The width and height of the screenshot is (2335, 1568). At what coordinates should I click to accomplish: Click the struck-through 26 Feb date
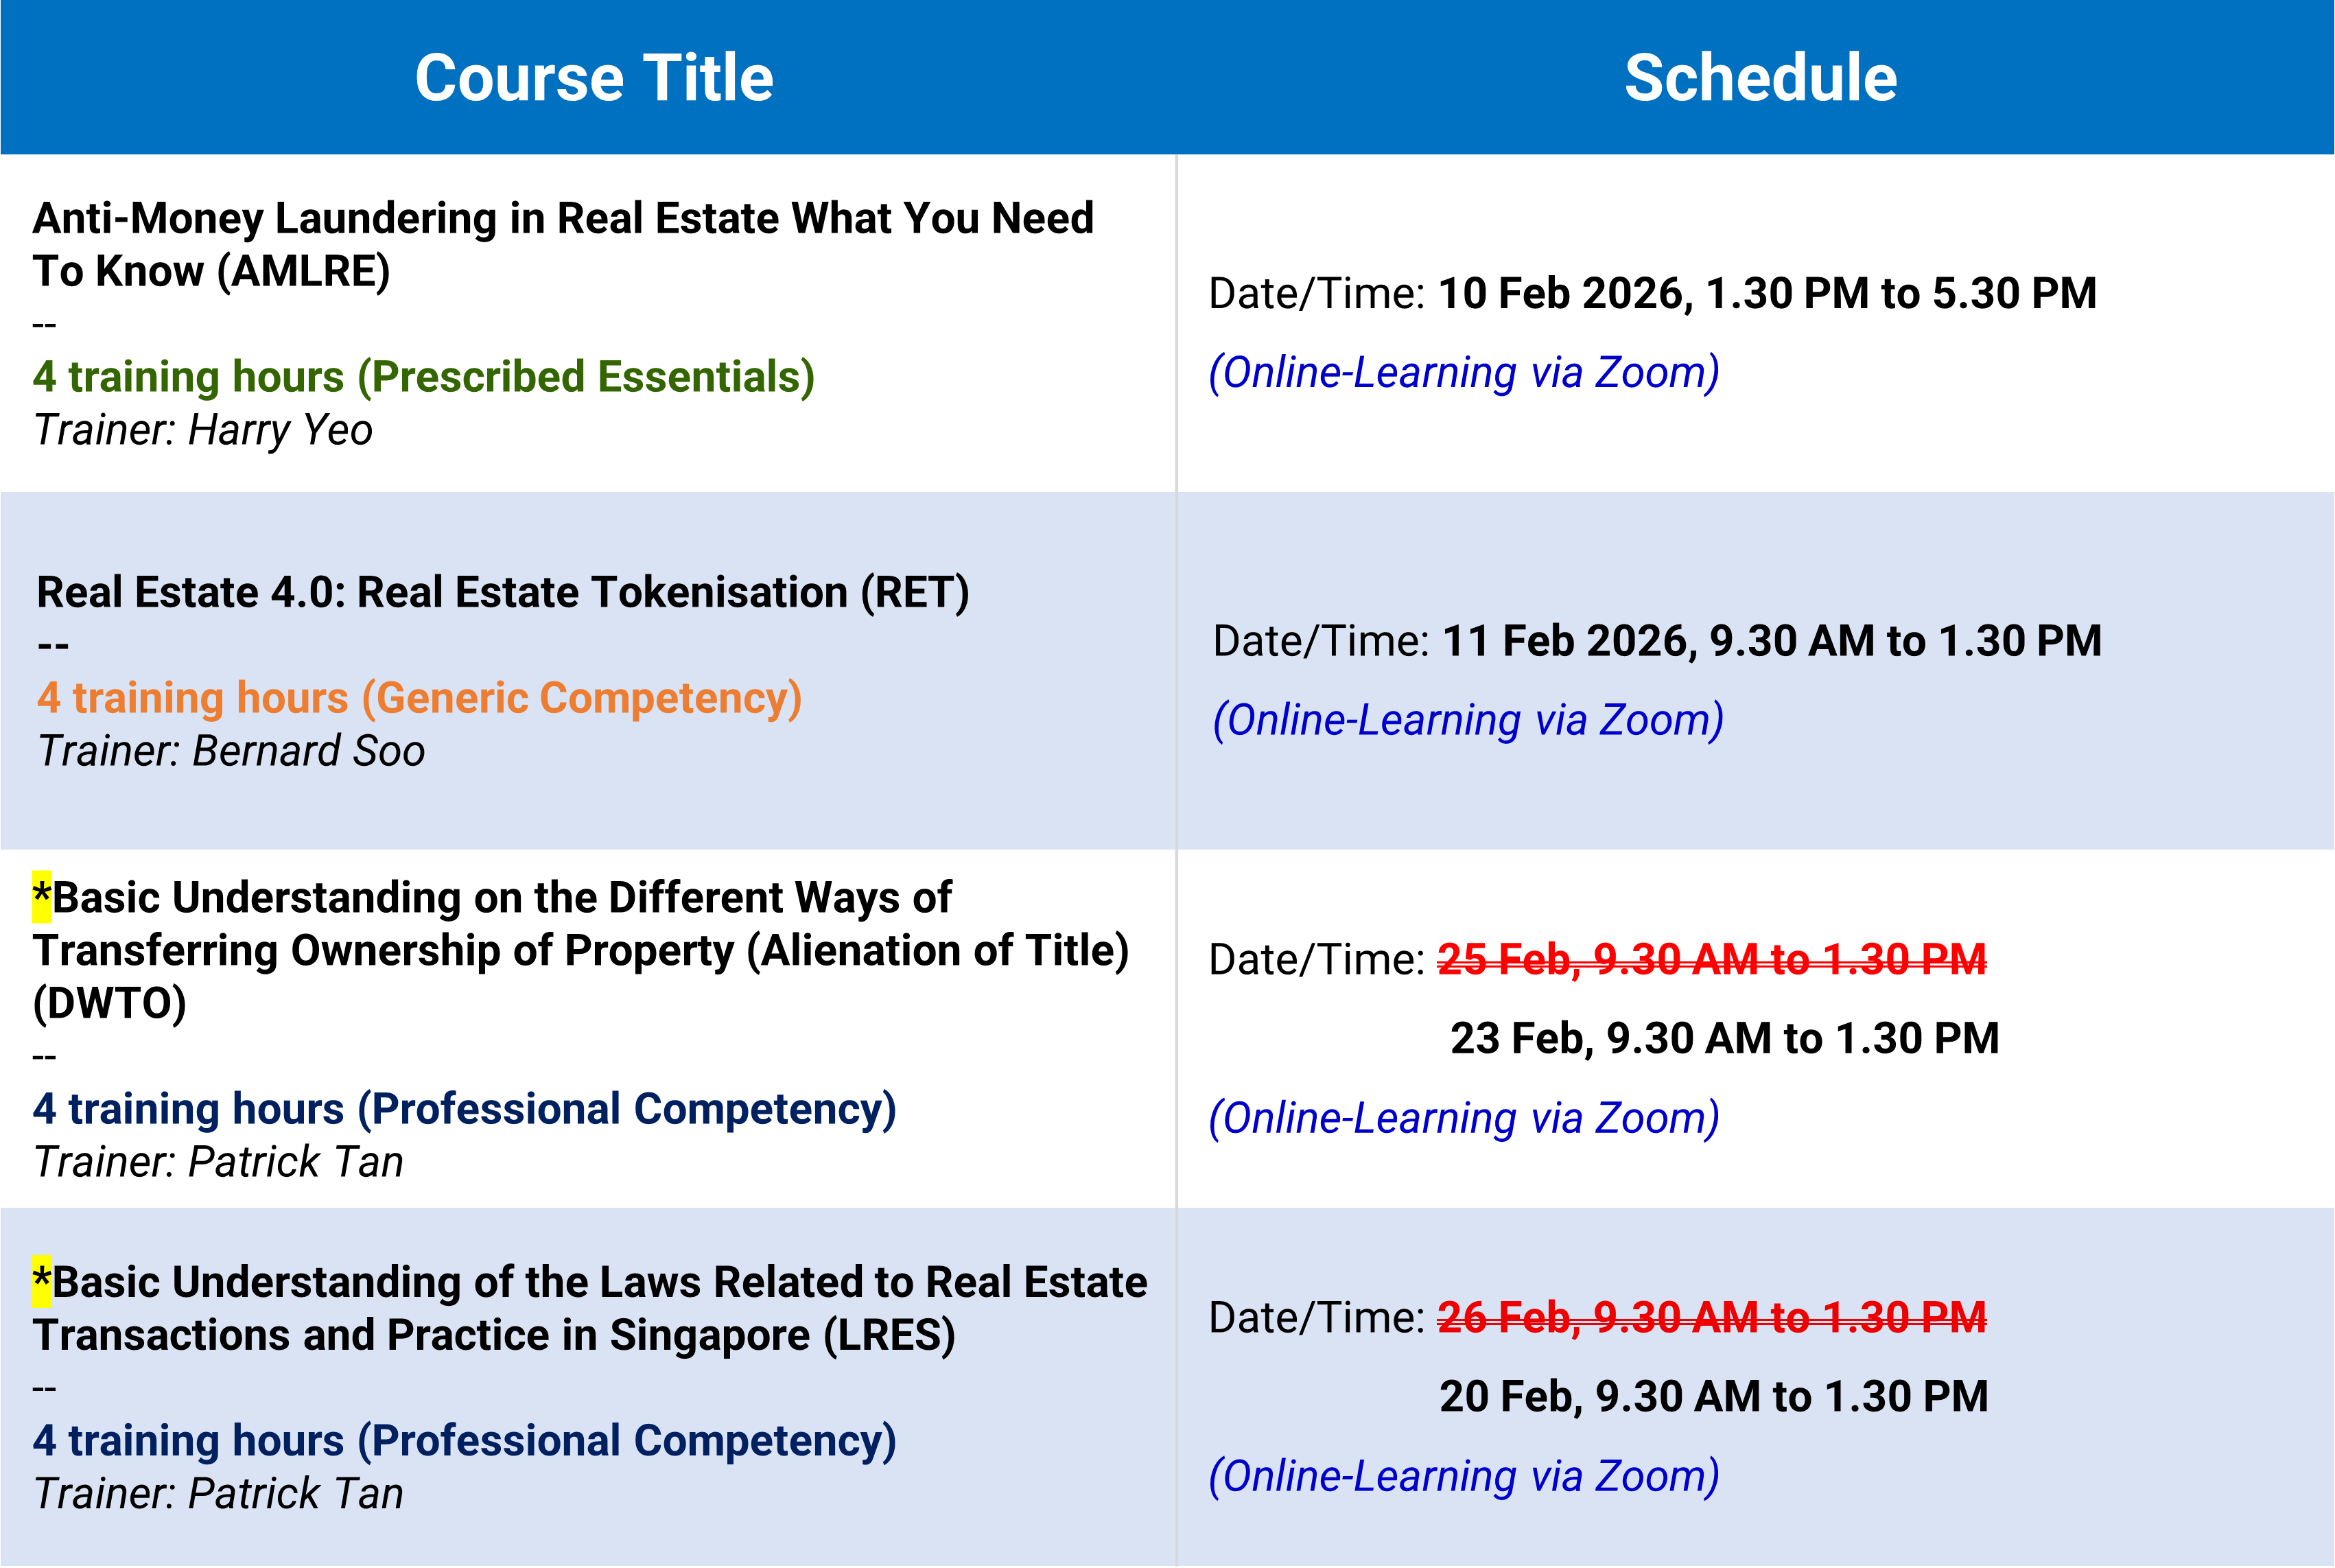point(1711,1317)
